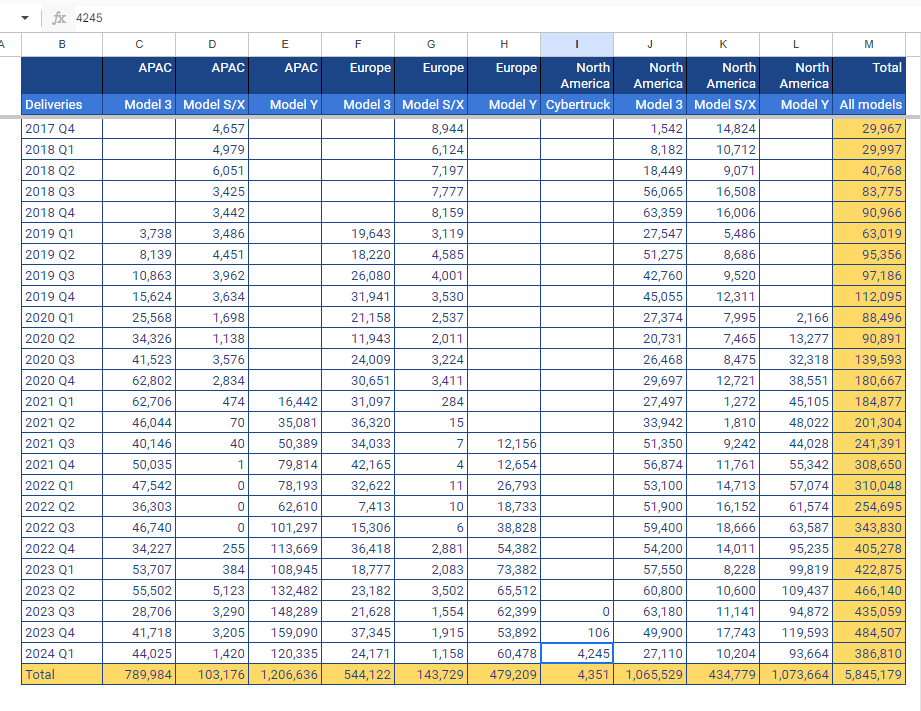Click Cybertruck cell 0 for 2023 Q3
The height and width of the screenshot is (711, 921).
tap(577, 612)
